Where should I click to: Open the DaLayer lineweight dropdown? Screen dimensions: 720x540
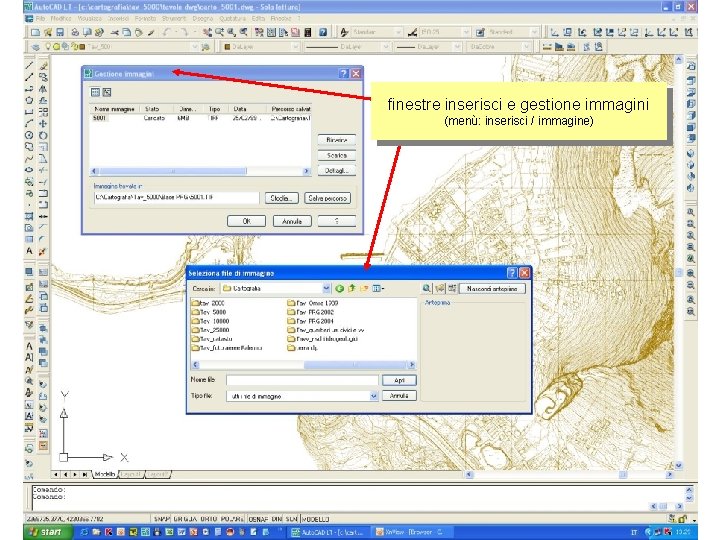[457, 47]
